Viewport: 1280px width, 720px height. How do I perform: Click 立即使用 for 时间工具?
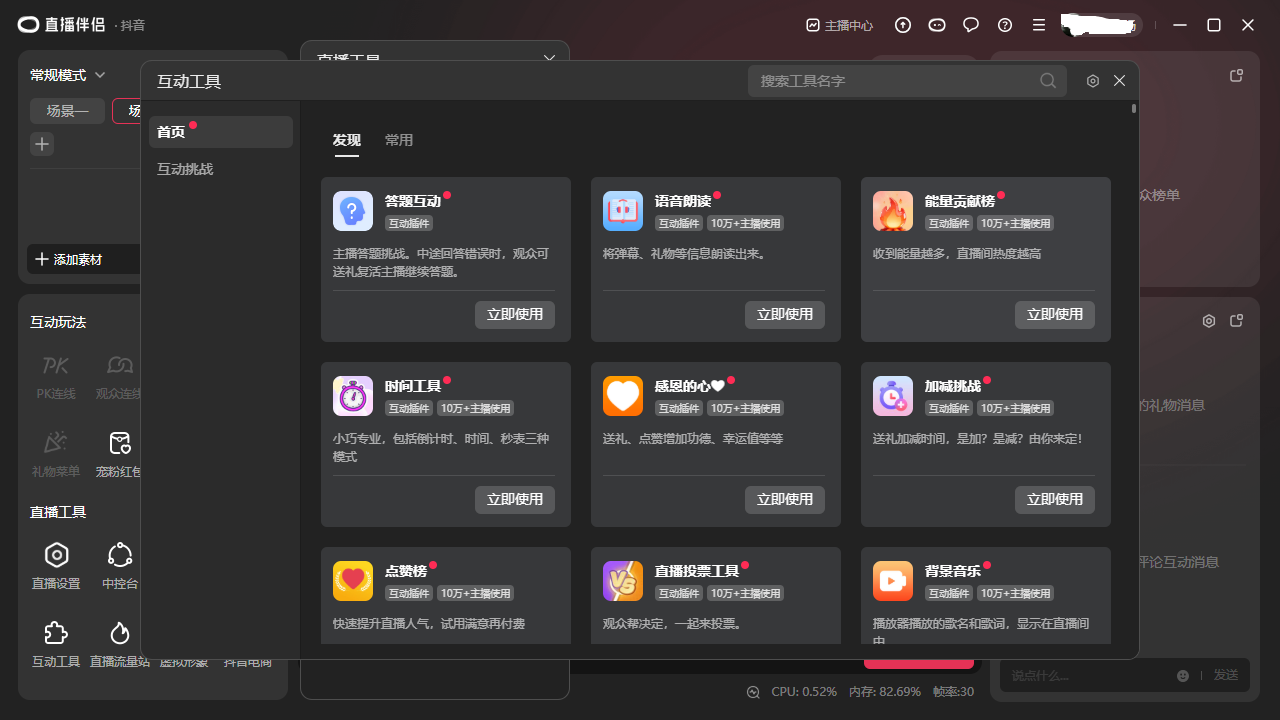pos(515,499)
